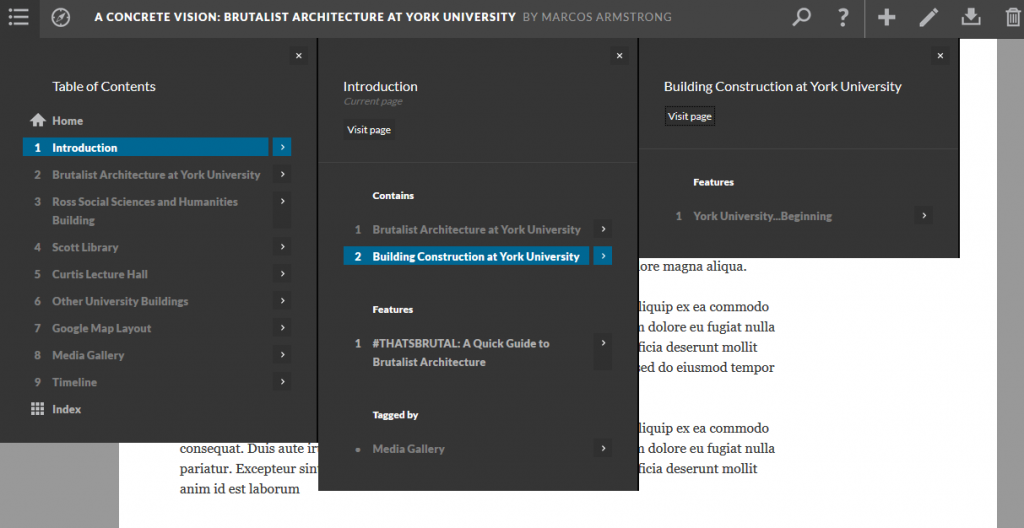The image size is (1024, 528).
Task: Open Index from Table of Contents
Action: (67, 409)
